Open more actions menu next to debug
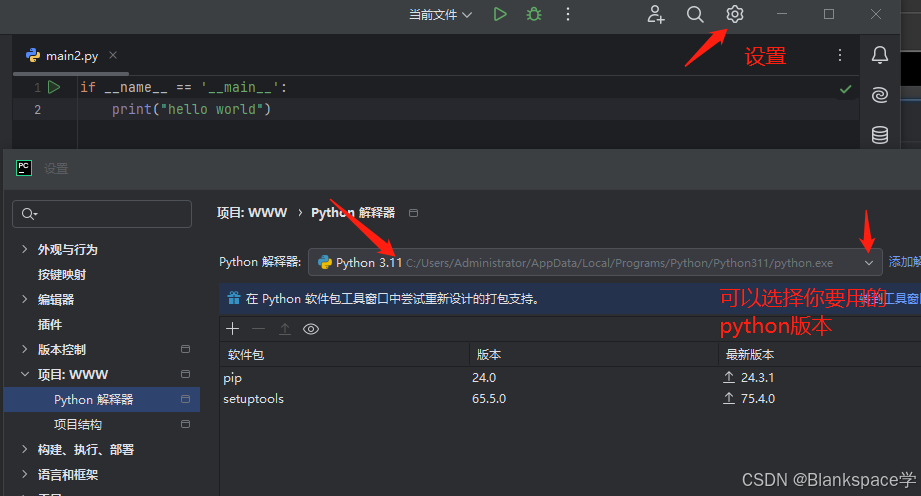The image size is (921, 496). click(x=567, y=14)
